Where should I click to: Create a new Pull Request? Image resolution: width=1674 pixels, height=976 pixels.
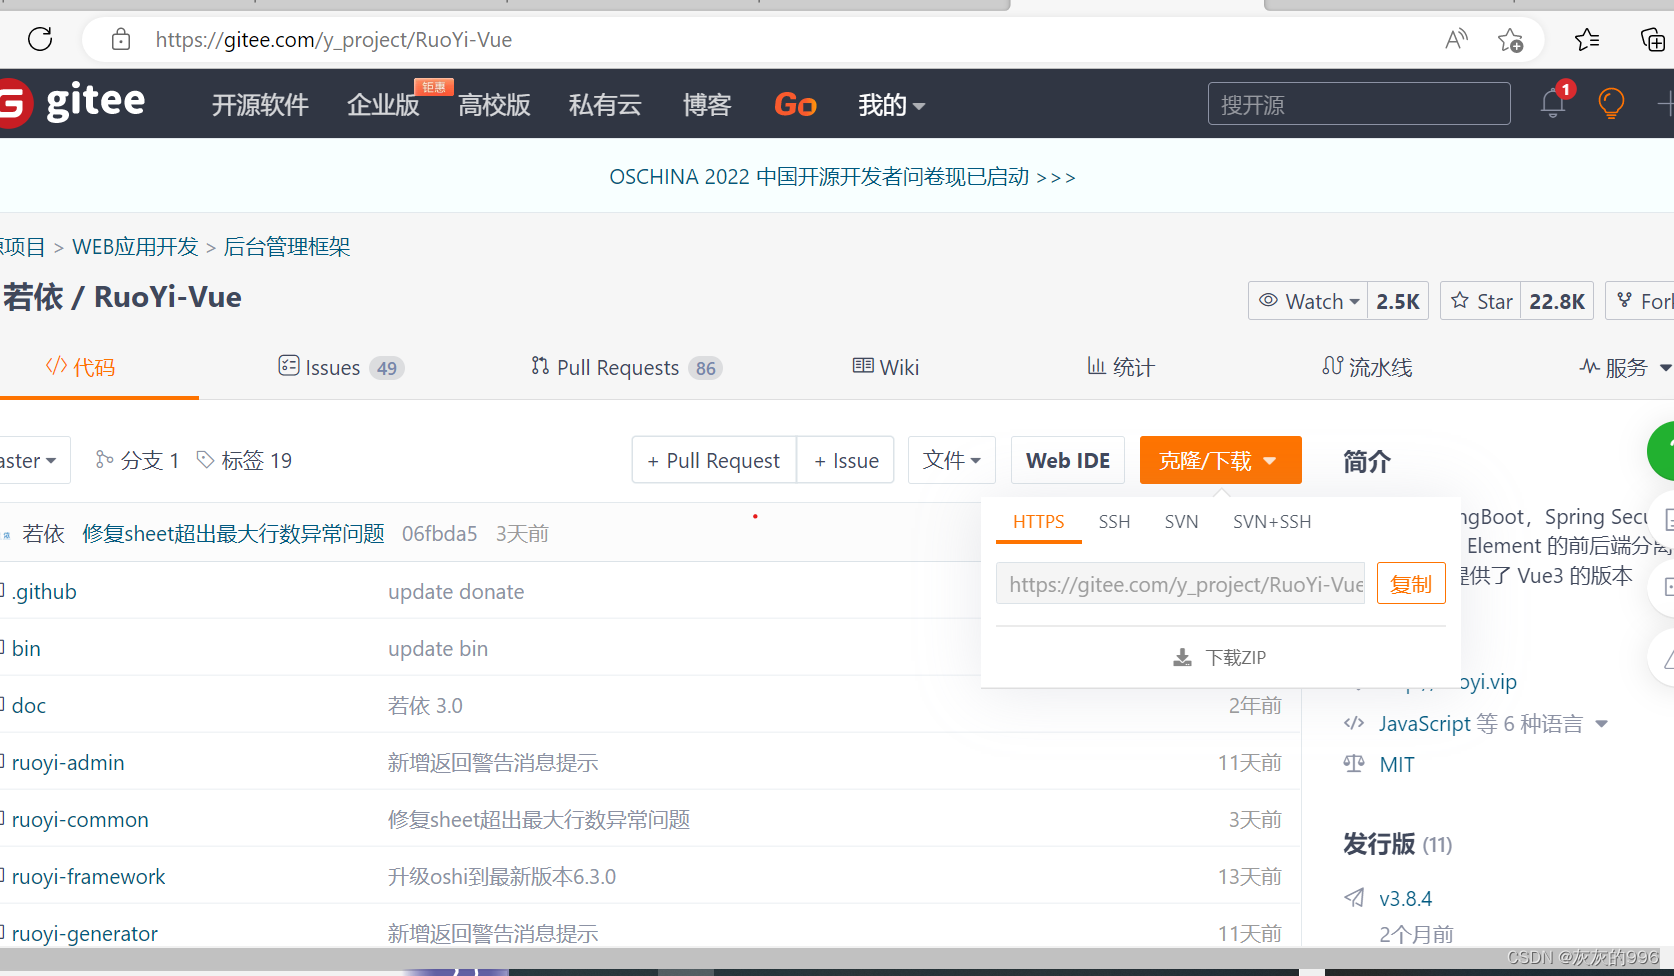pos(714,460)
